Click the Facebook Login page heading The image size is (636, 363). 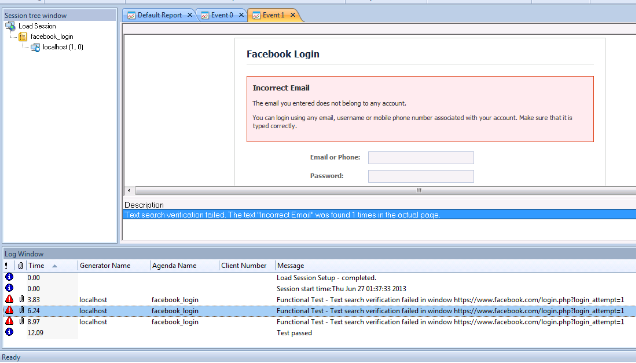pos(283,54)
